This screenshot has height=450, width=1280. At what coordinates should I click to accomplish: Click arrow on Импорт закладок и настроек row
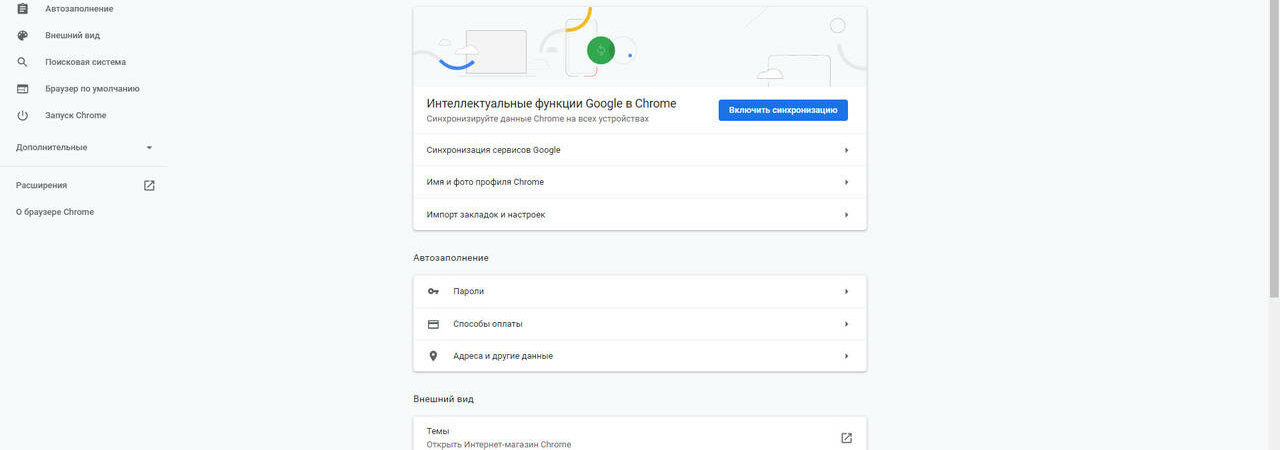click(x=846, y=215)
